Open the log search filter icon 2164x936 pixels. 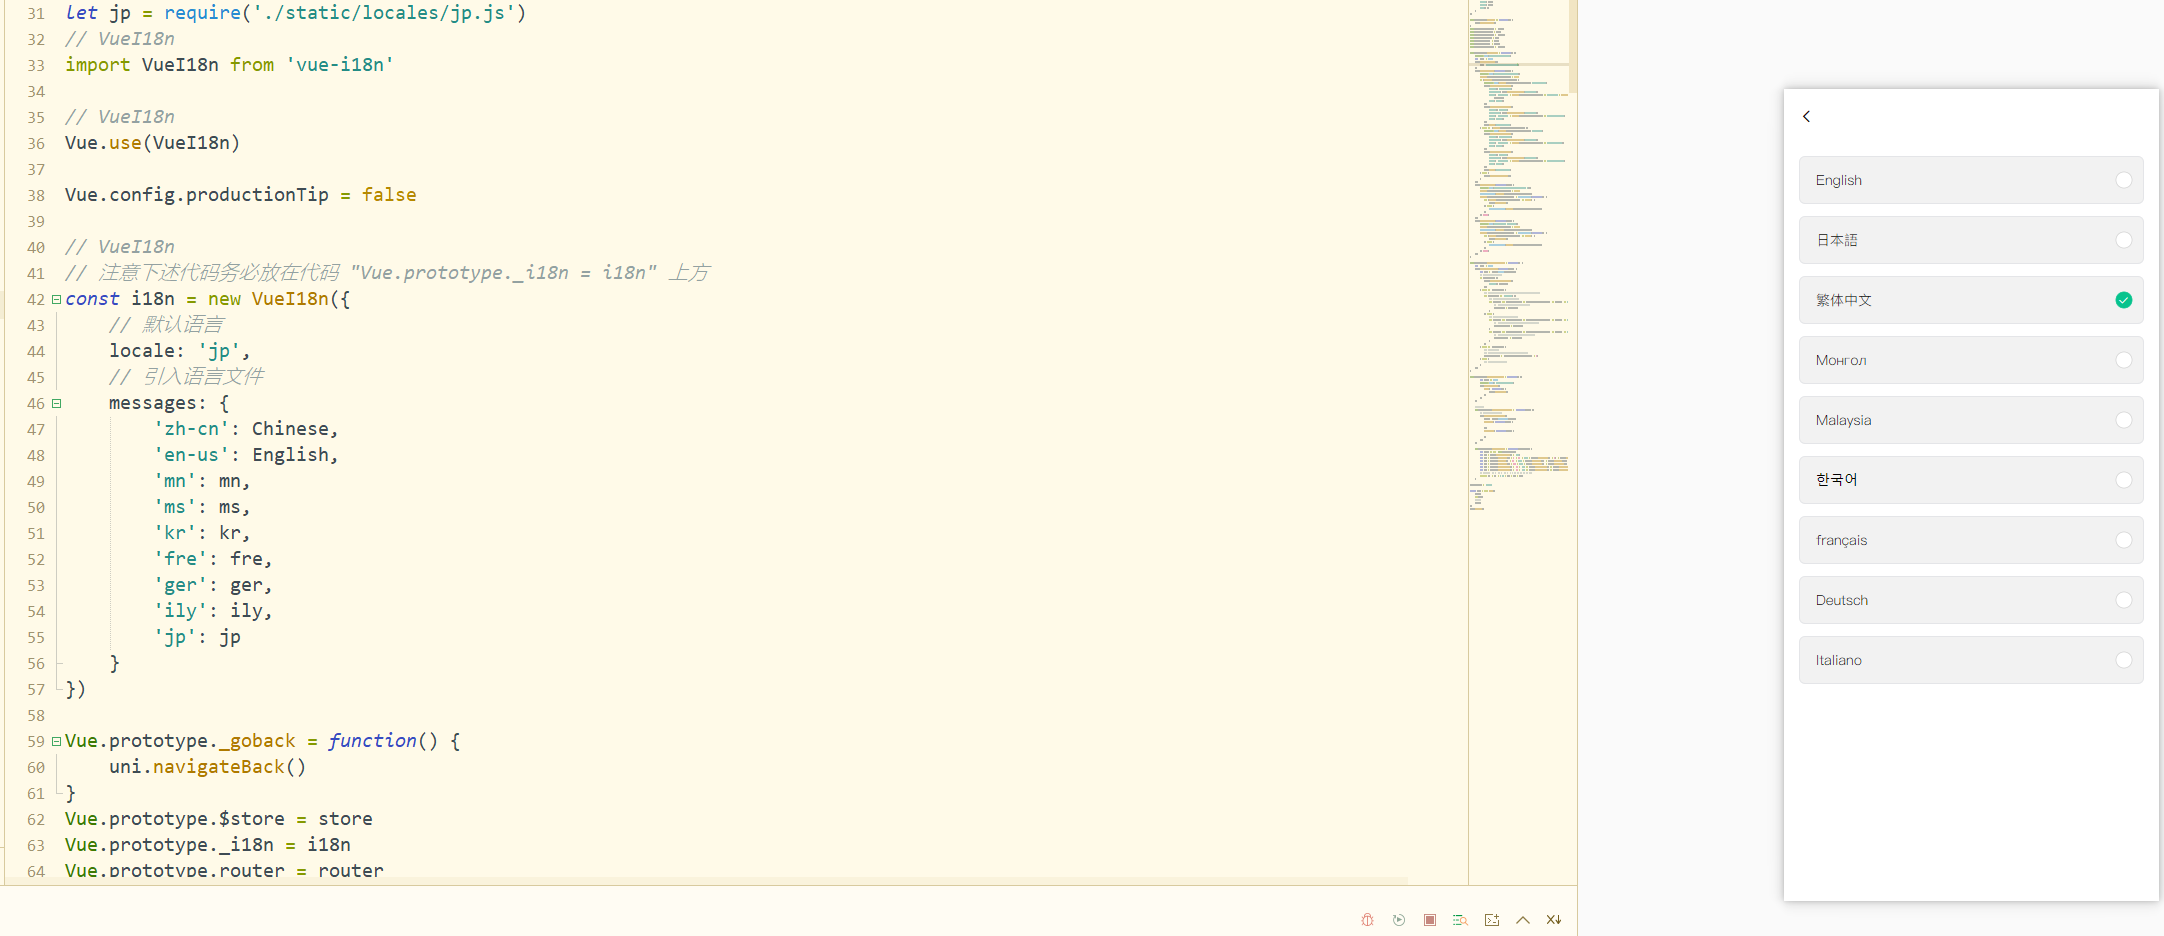pyautogui.click(x=1460, y=920)
